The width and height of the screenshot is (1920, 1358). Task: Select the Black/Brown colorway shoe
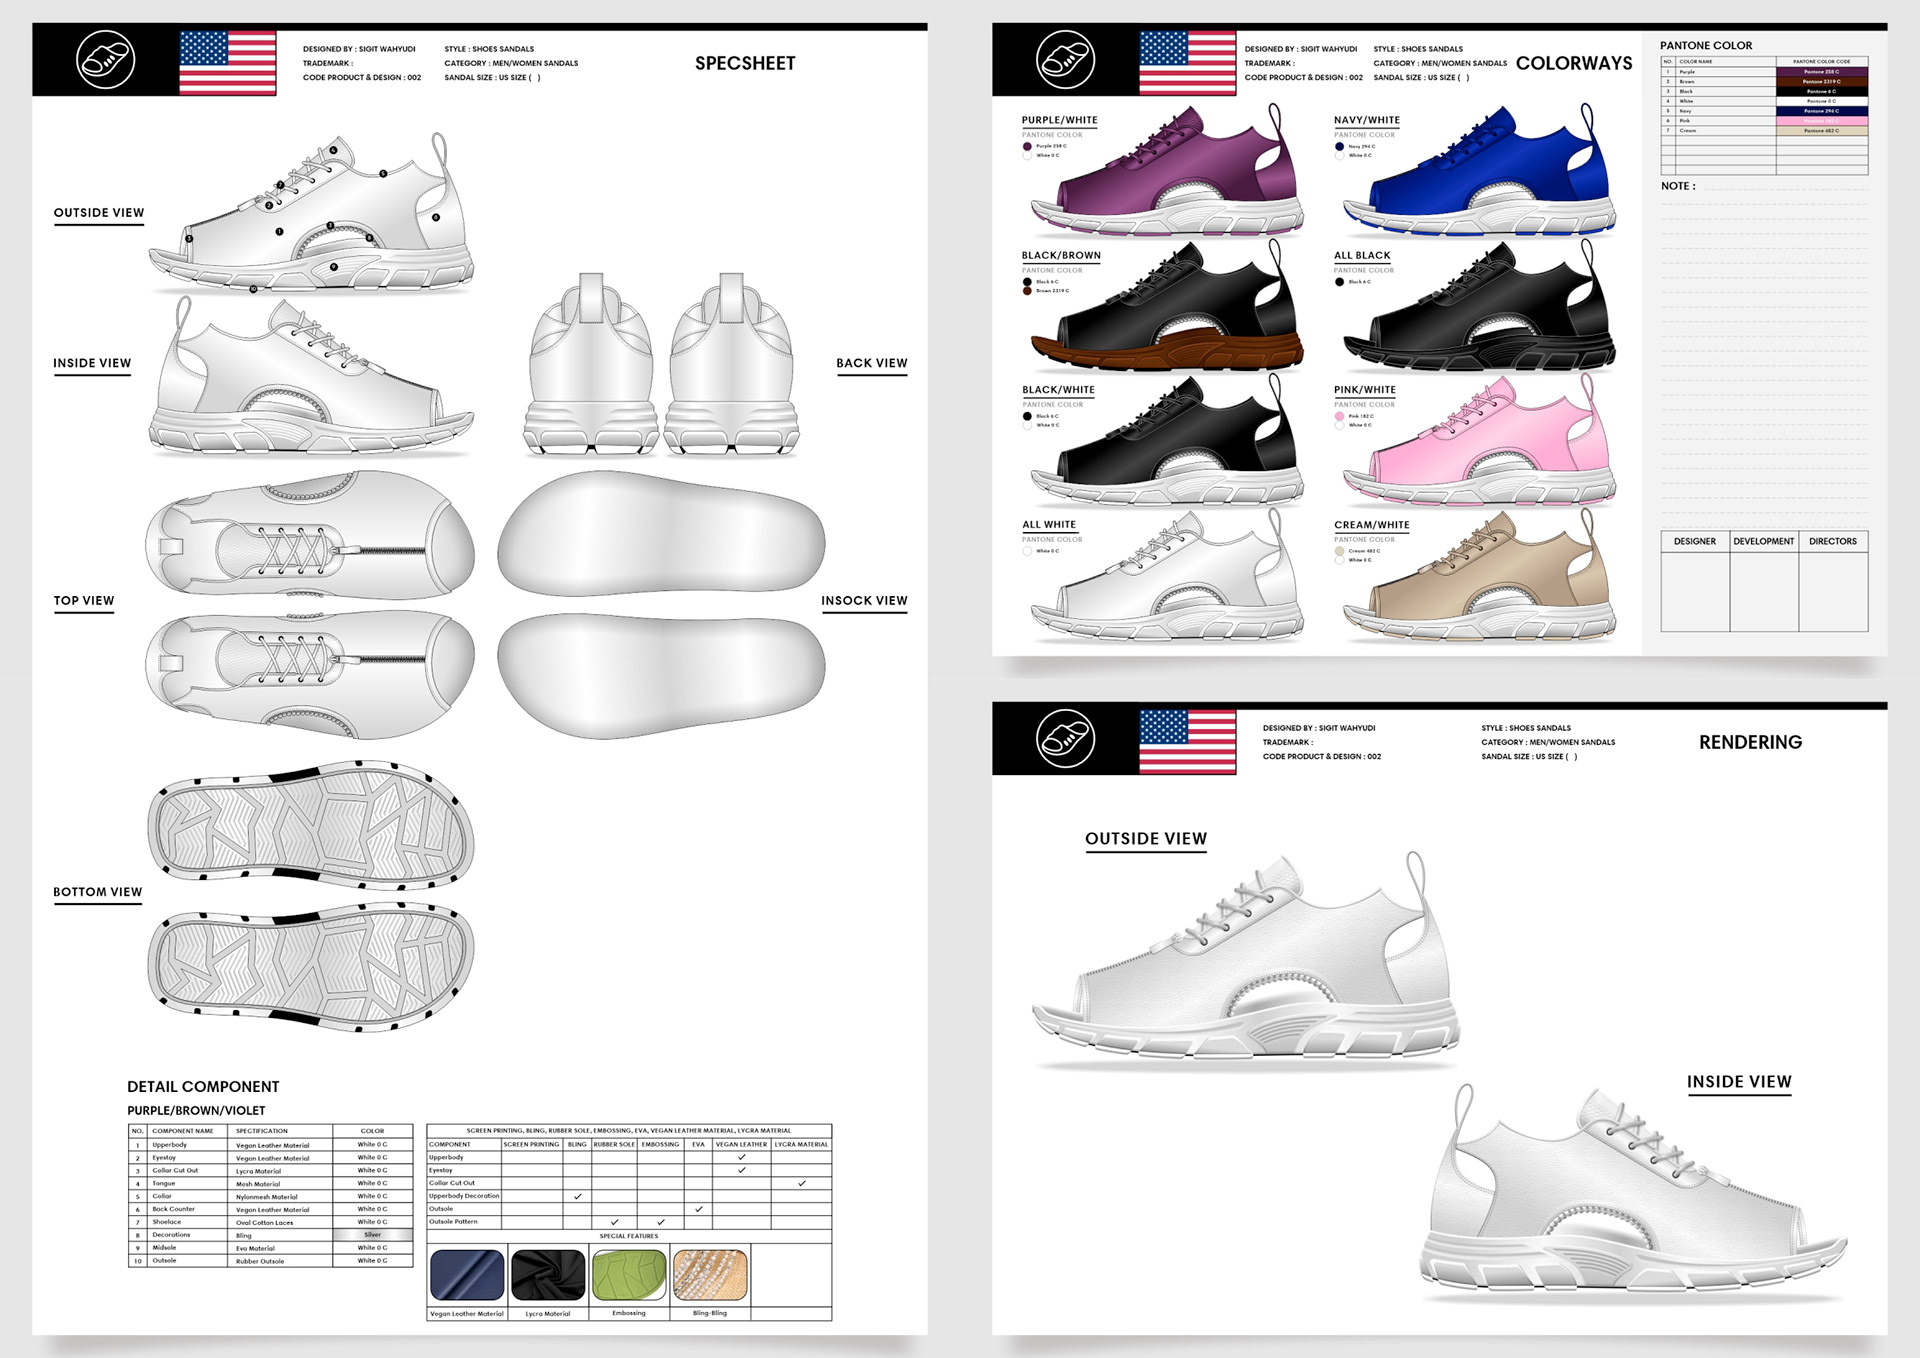click(1168, 306)
